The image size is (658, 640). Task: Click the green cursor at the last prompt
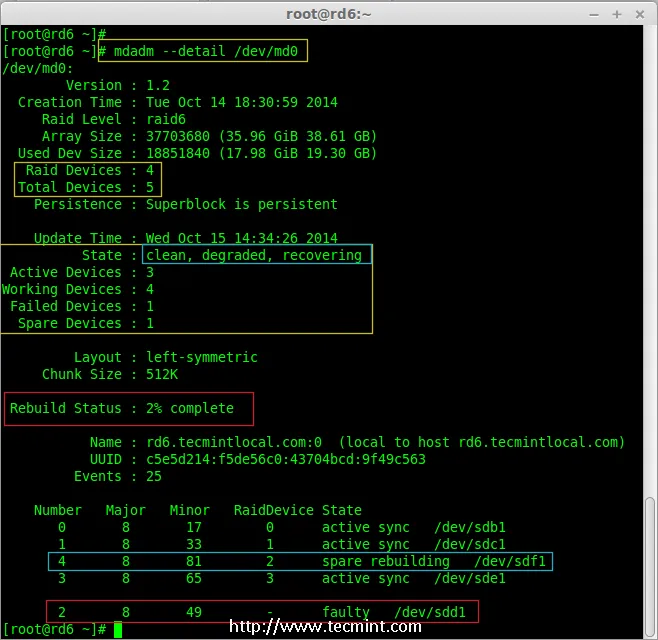click(x=118, y=629)
